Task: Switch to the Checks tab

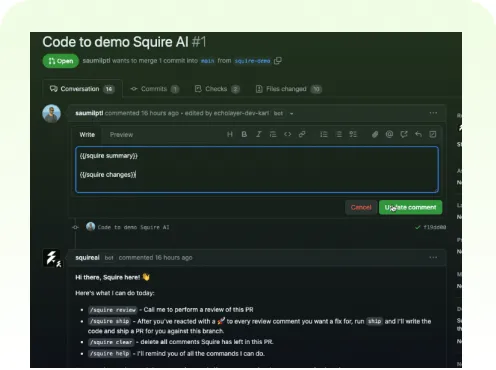Action: tap(217, 89)
